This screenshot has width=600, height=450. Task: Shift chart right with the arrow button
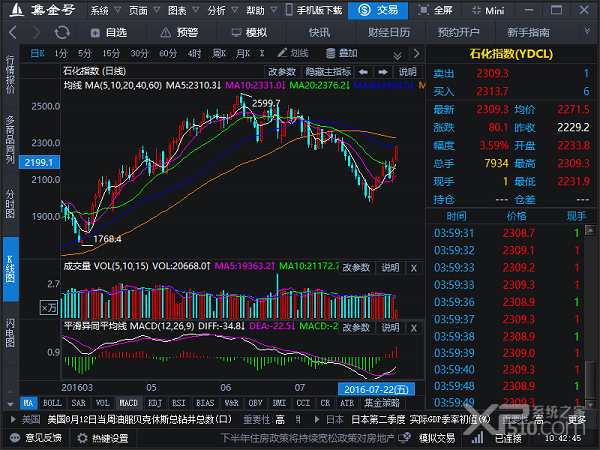(x=383, y=72)
